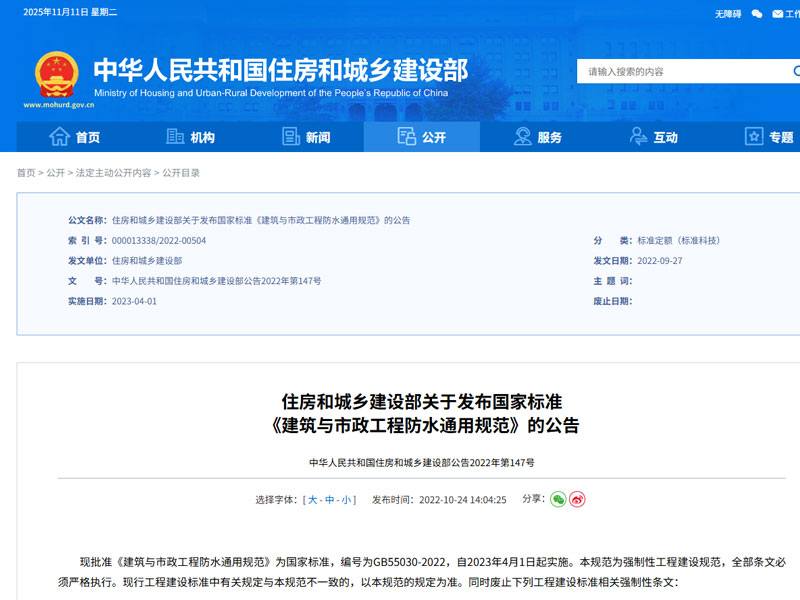This screenshot has width=800, height=600.
Task: Click the document icon beside 公开
Action: pyautogui.click(x=404, y=138)
